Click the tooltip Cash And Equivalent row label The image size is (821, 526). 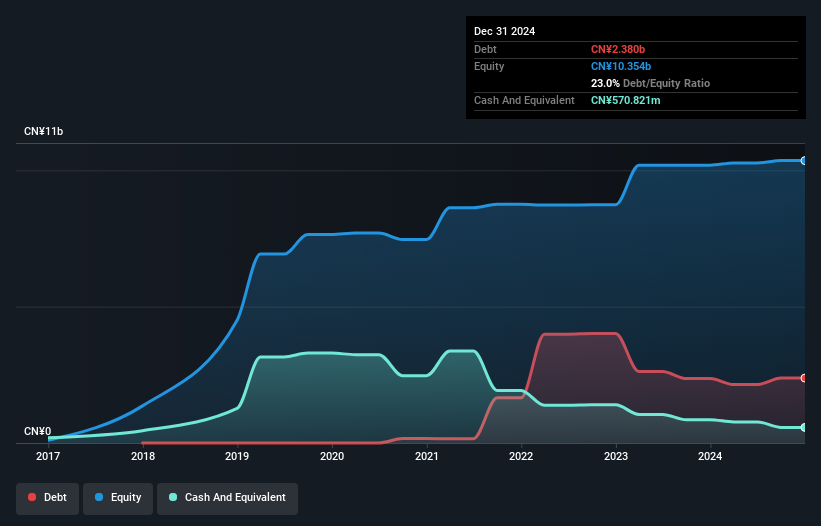point(524,100)
